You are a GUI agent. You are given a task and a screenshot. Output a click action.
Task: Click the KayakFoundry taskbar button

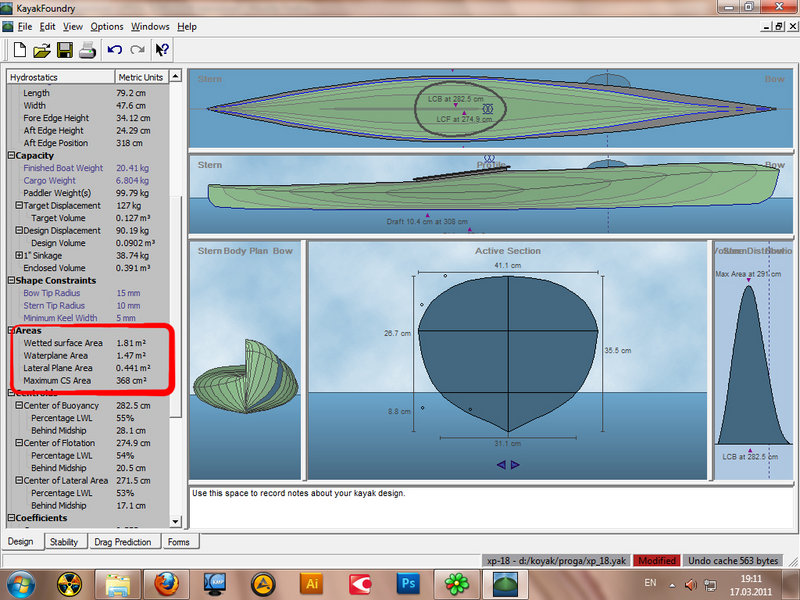pyautogui.click(x=505, y=584)
